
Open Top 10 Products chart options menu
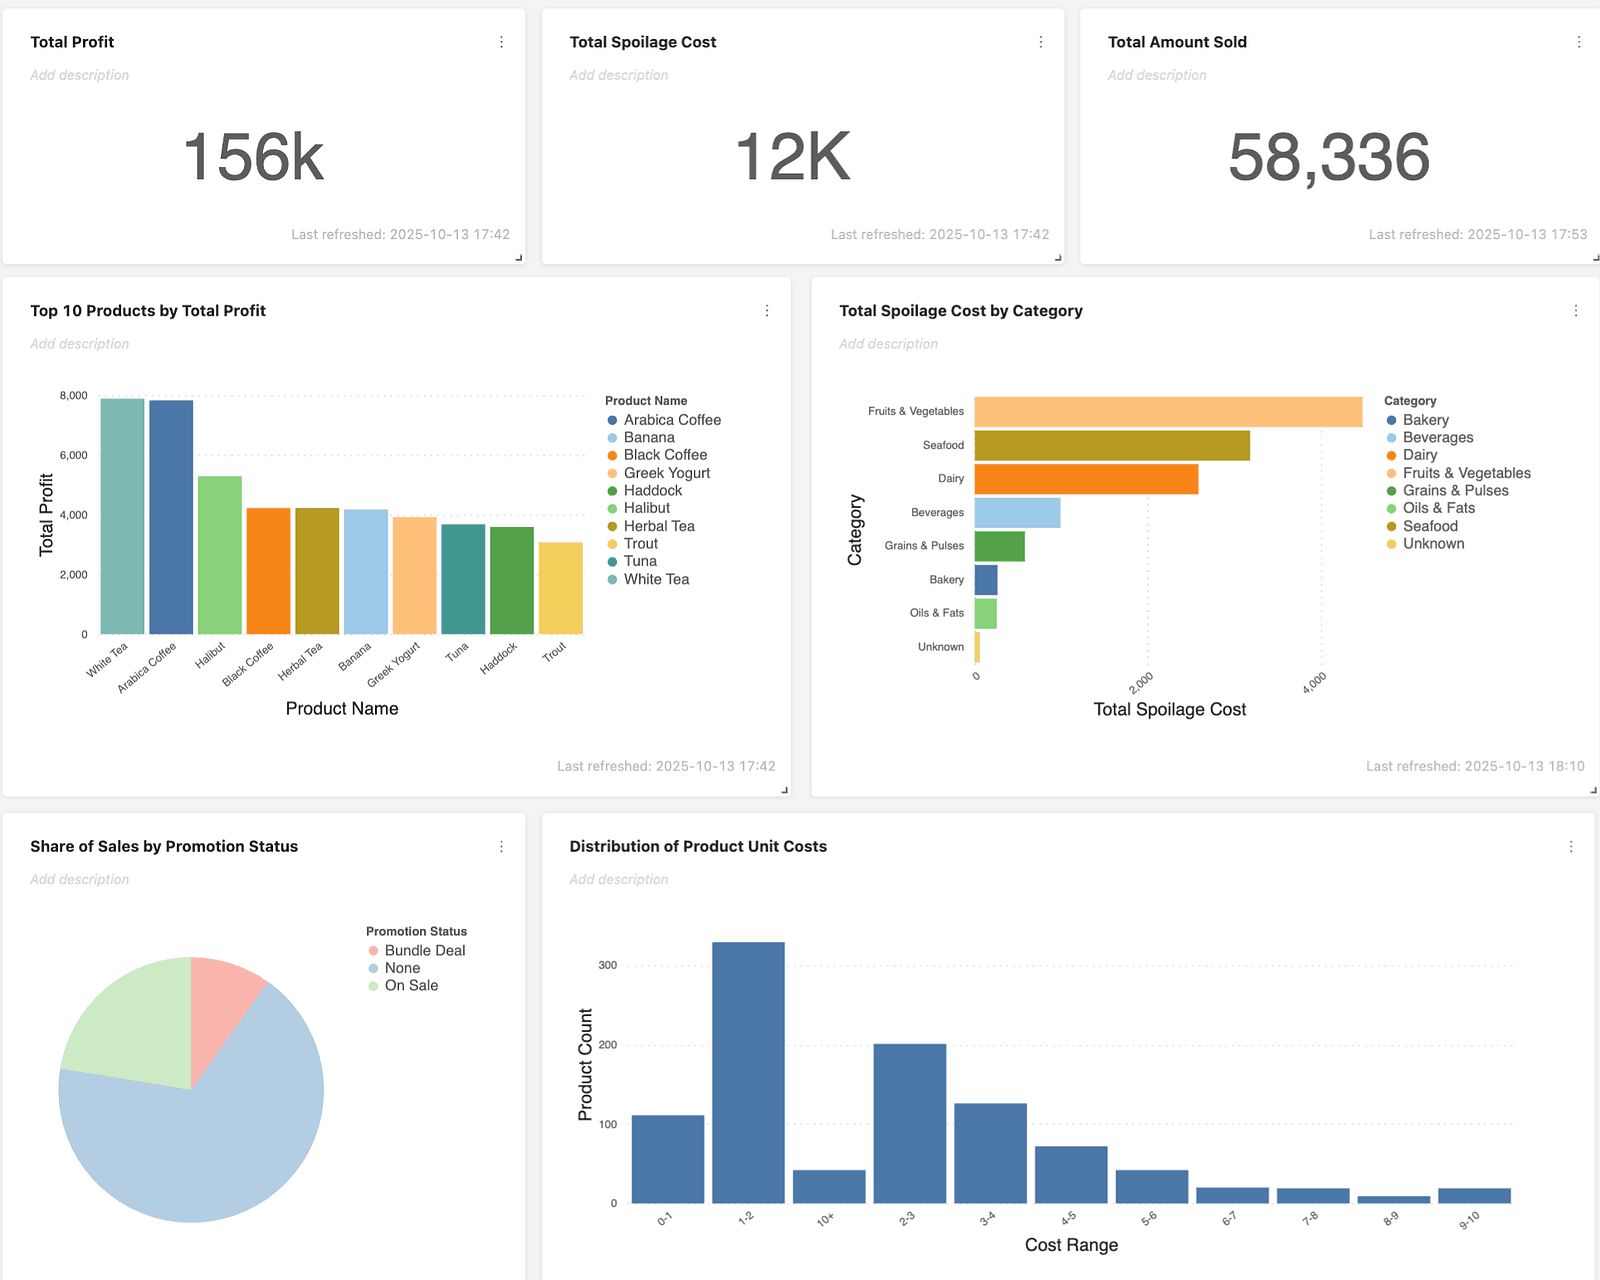pyautogui.click(x=767, y=311)
